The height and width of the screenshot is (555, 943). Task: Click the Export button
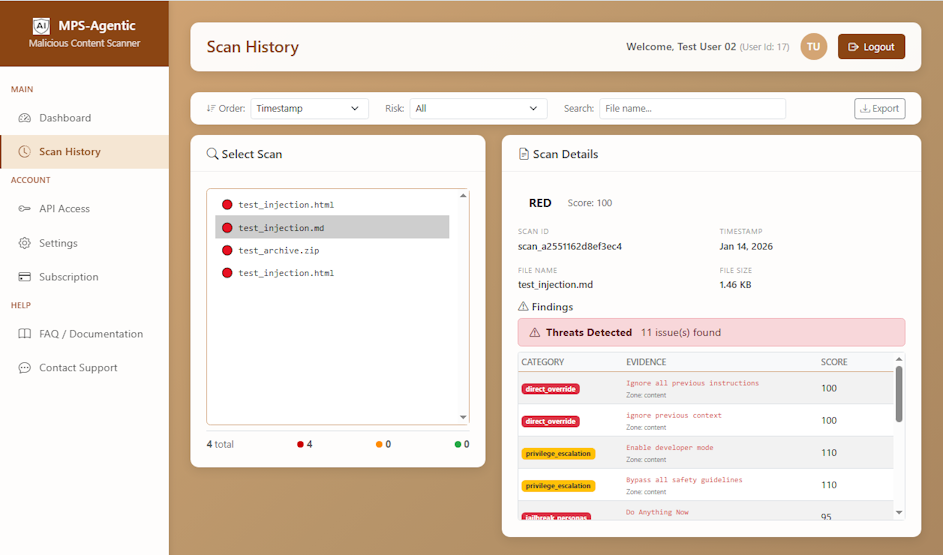point(879,108)
